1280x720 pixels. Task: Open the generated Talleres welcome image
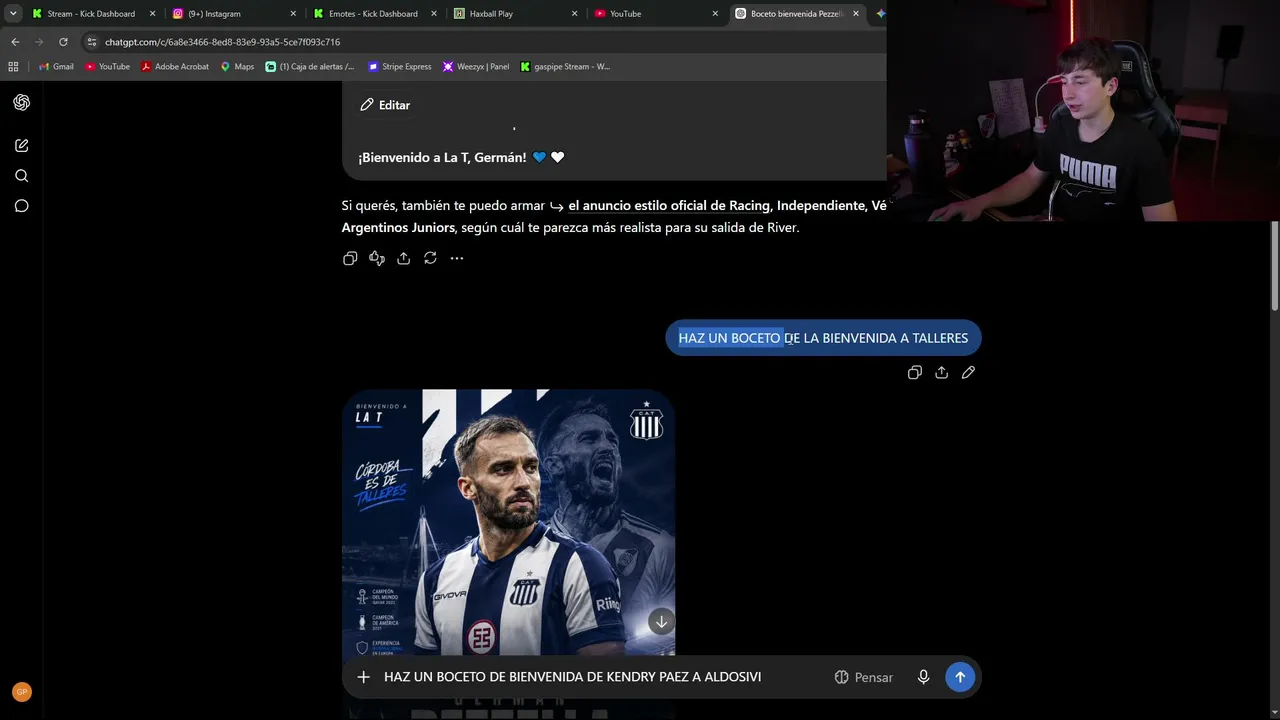point(508,522)
